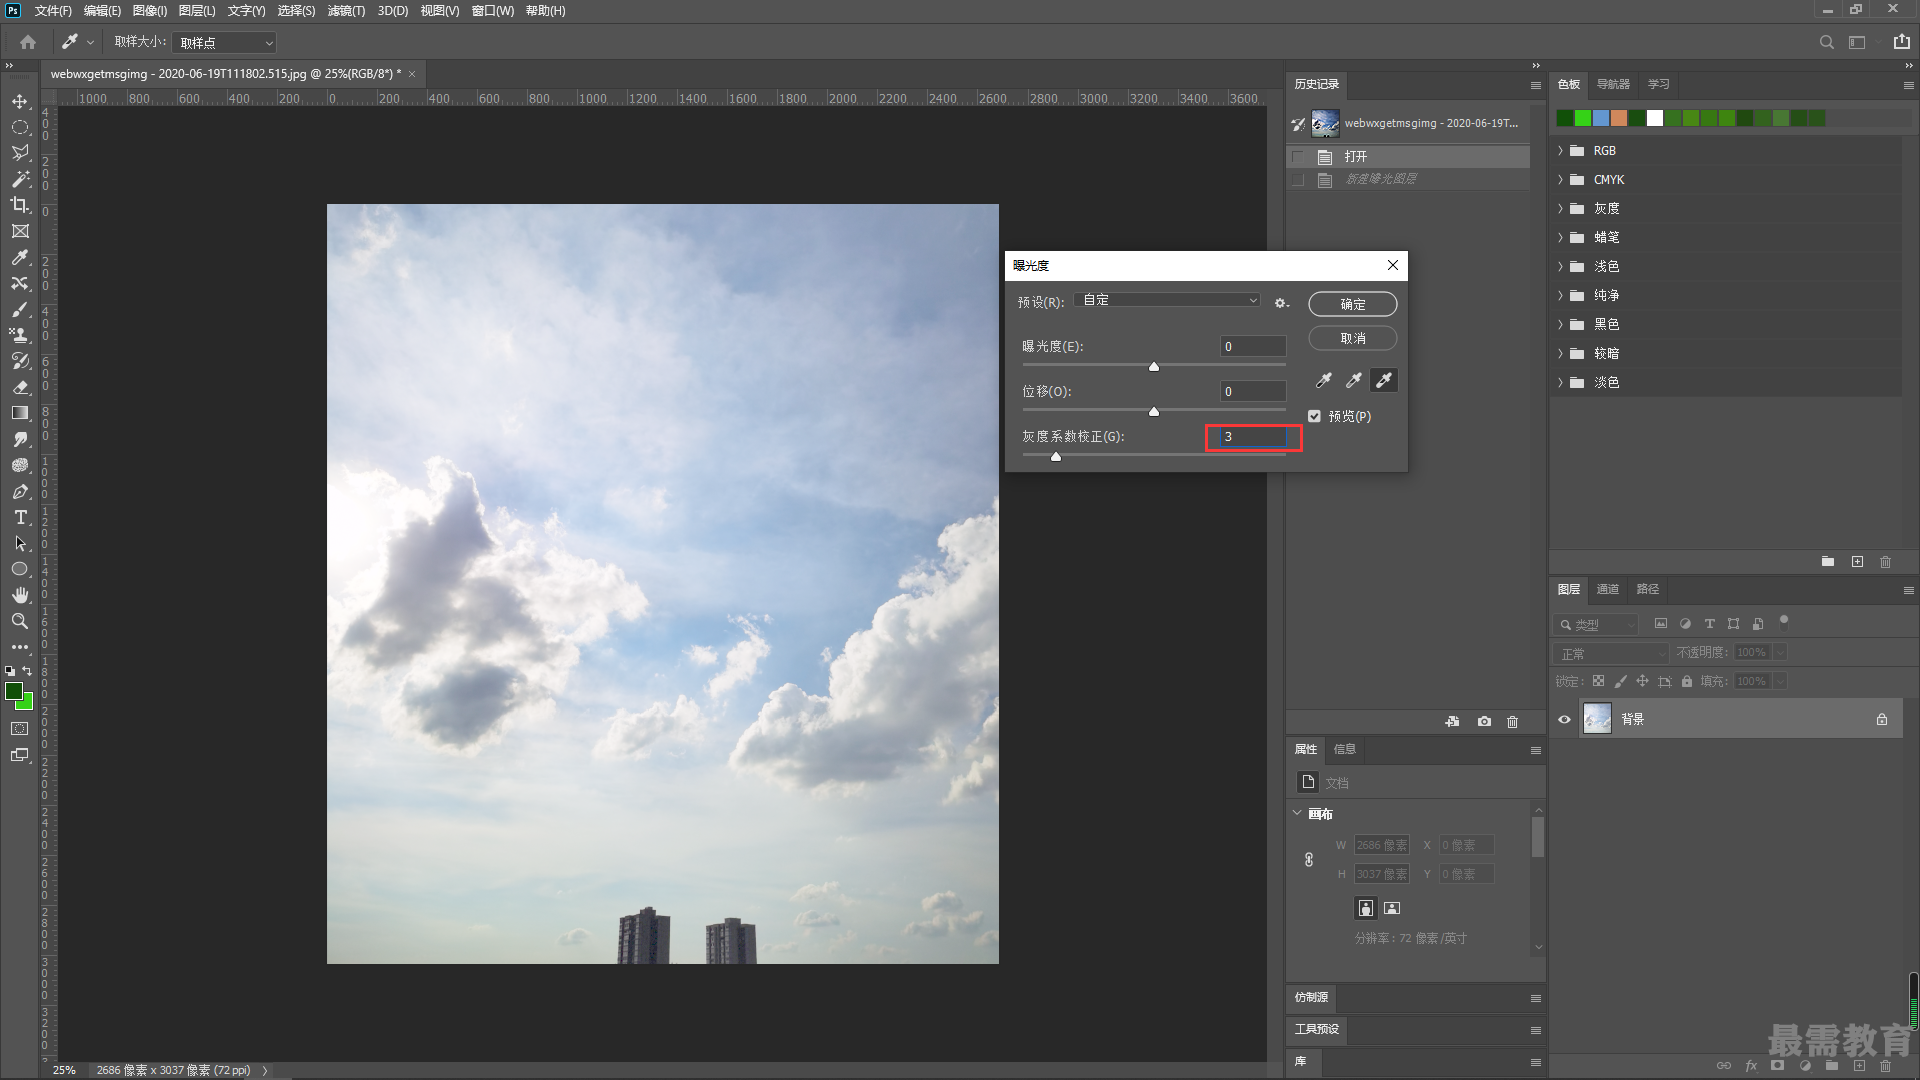This screenshot has width=1920, height=1080.
Task: Click the 取消 button
Action: (x=1353, y=338)
